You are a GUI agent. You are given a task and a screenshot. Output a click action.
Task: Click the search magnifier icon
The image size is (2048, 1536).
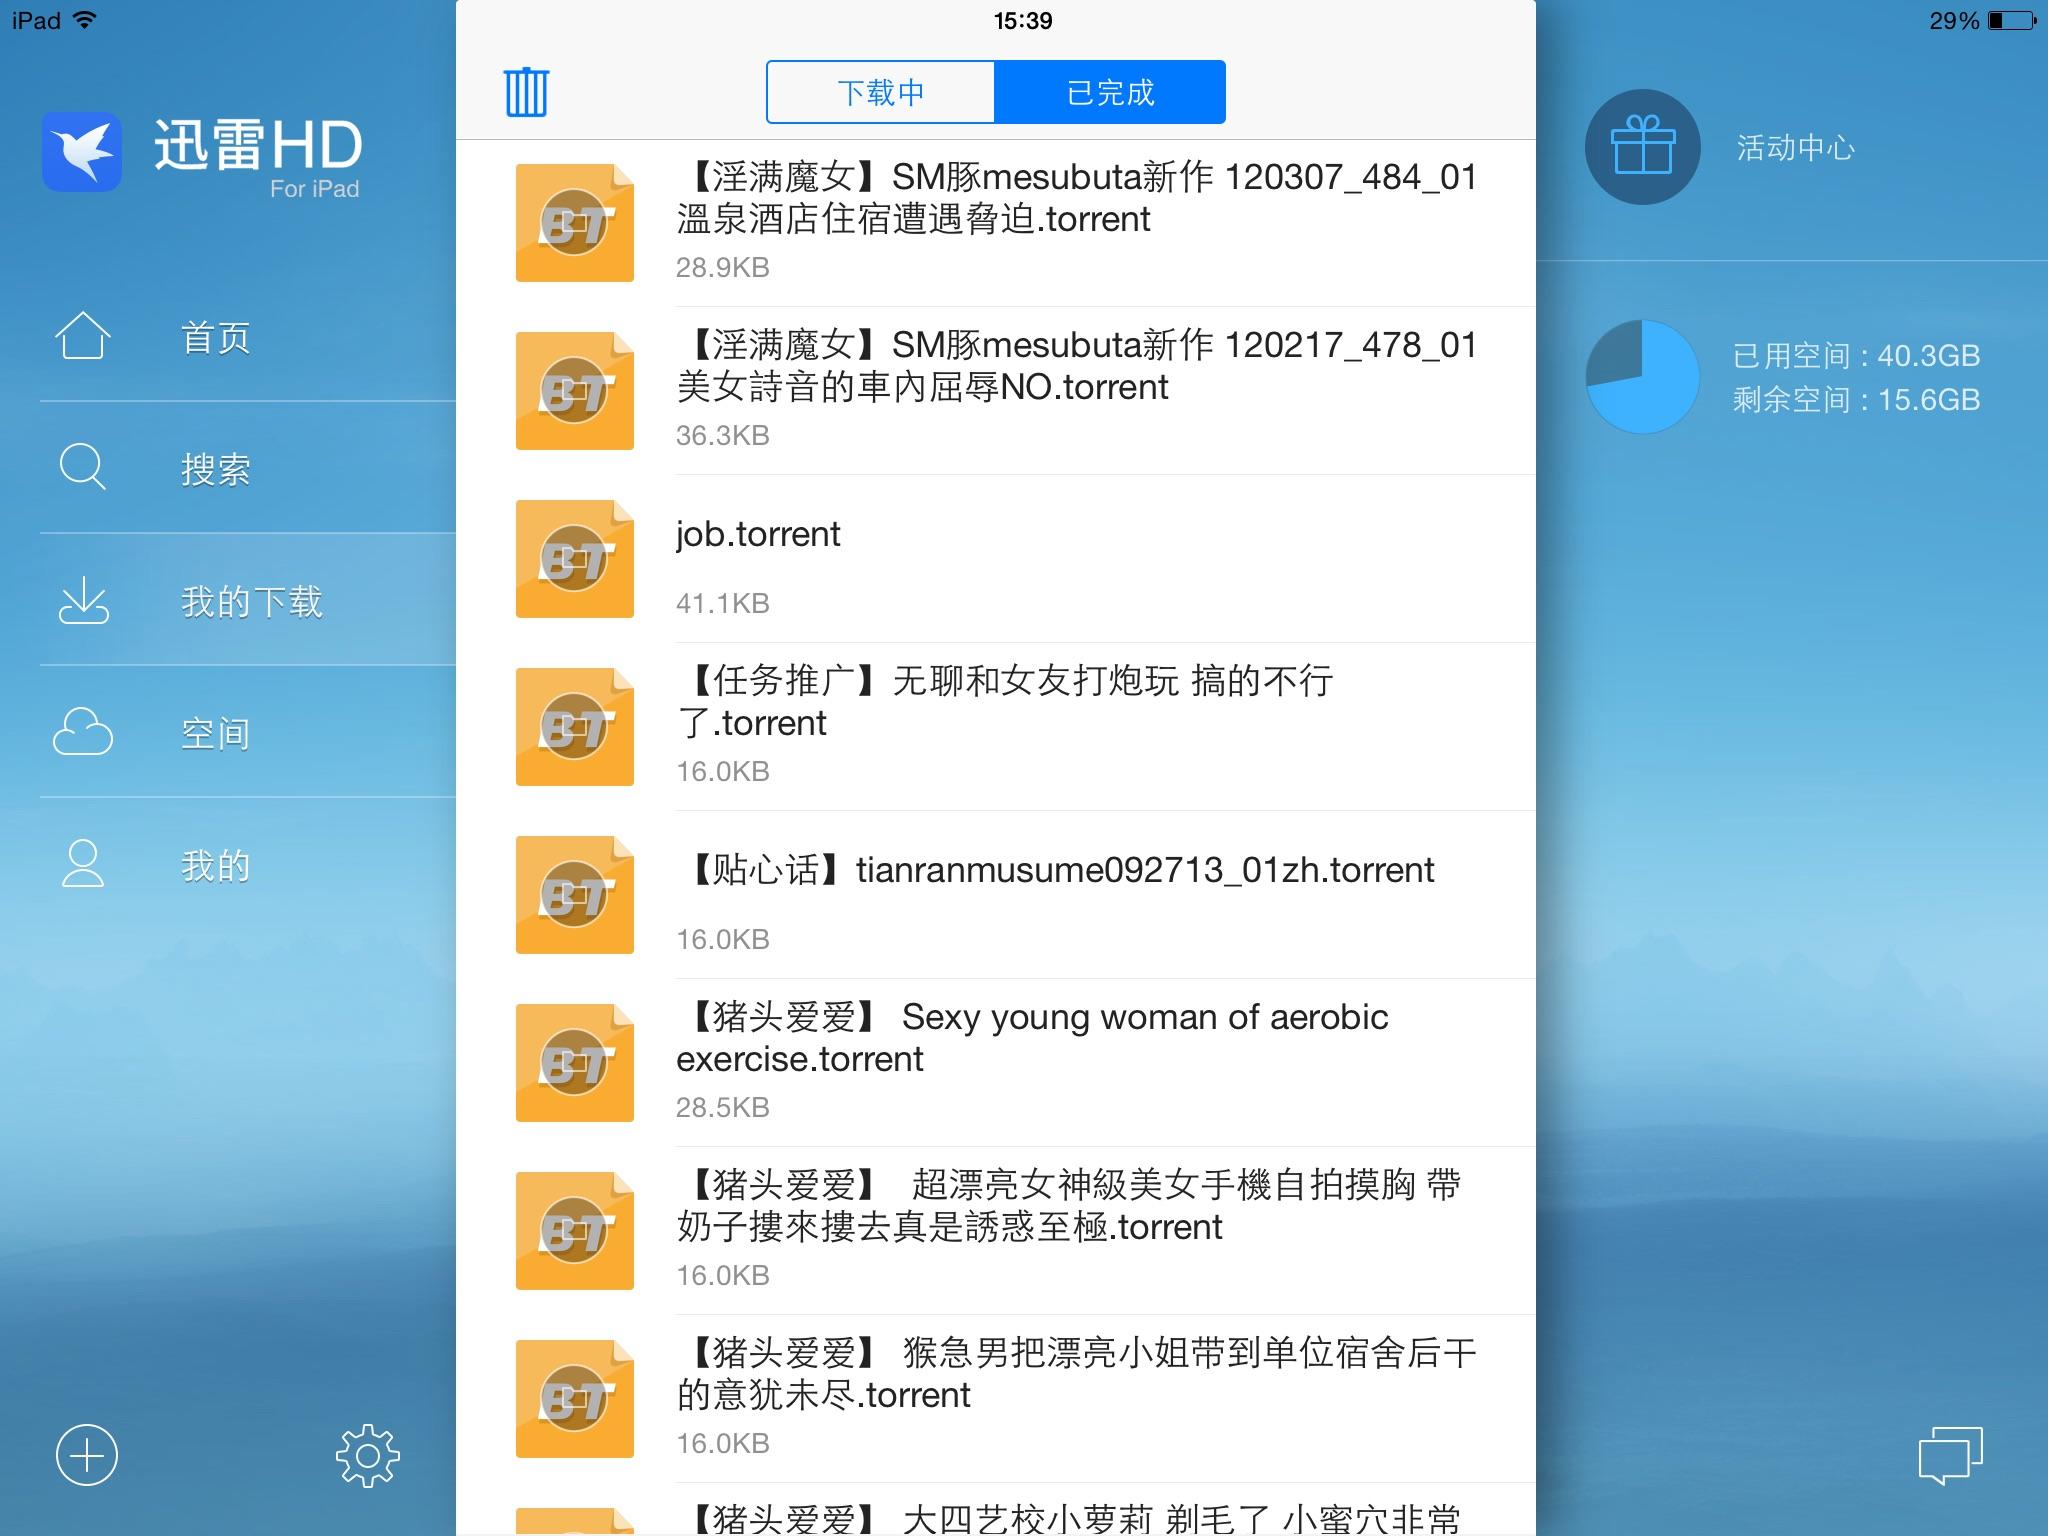coord(82,467)
